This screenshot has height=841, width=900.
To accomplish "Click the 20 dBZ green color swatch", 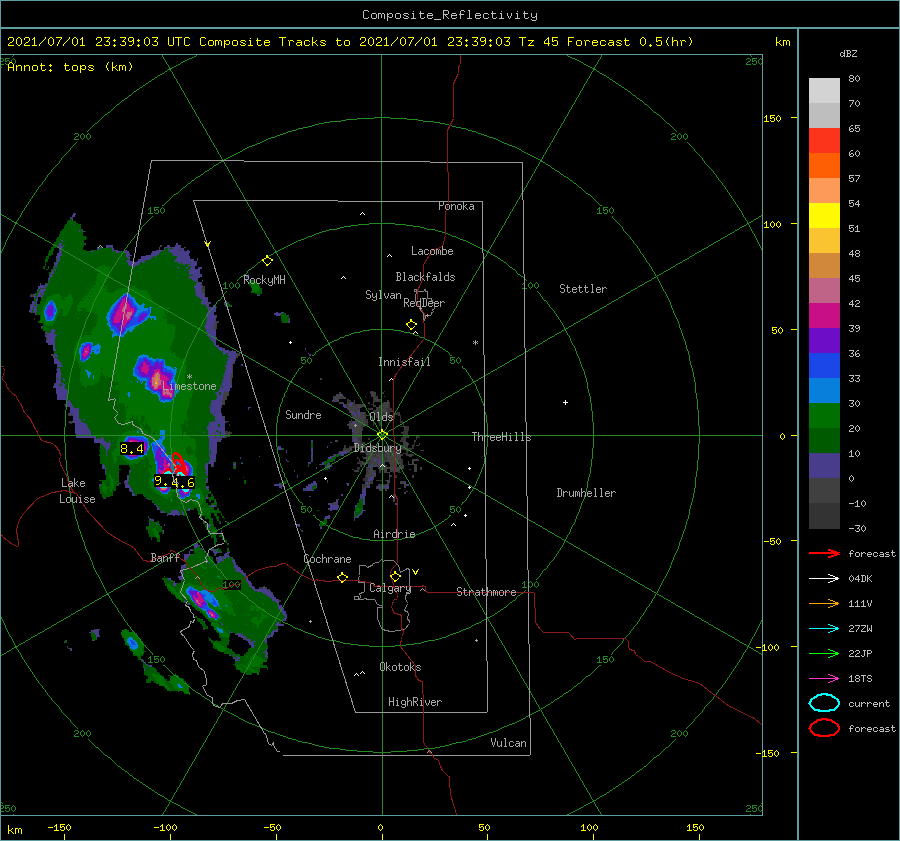I will (x=824, y=416).
